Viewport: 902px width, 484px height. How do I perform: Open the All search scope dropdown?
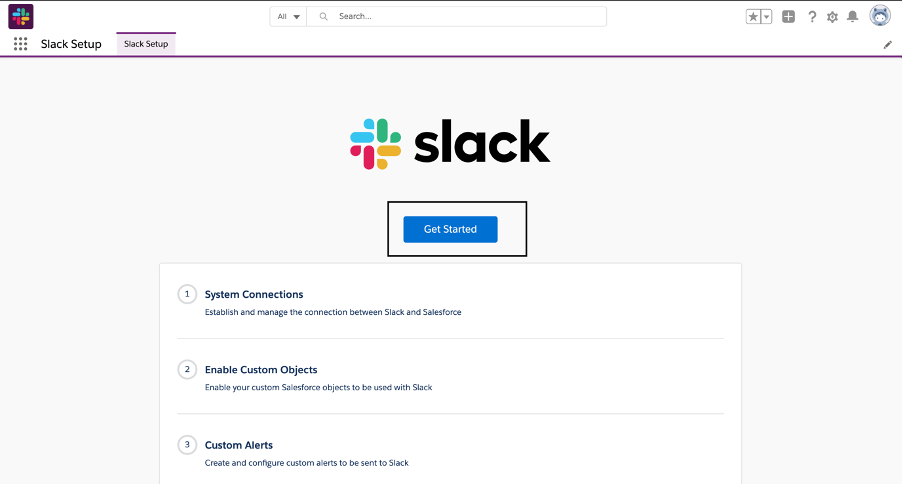pos(288,17)
